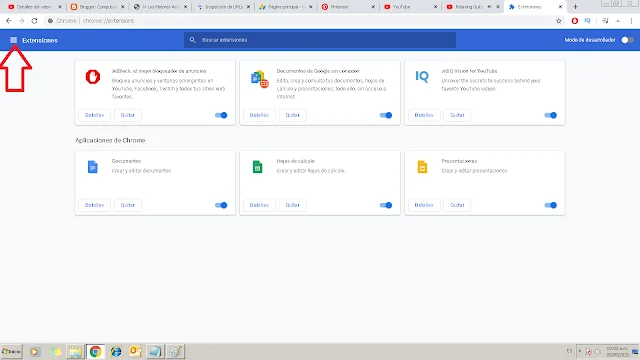Screen dimensions: 640x360
Task: Open Paint from taskbar
Action: click(176, 351)
